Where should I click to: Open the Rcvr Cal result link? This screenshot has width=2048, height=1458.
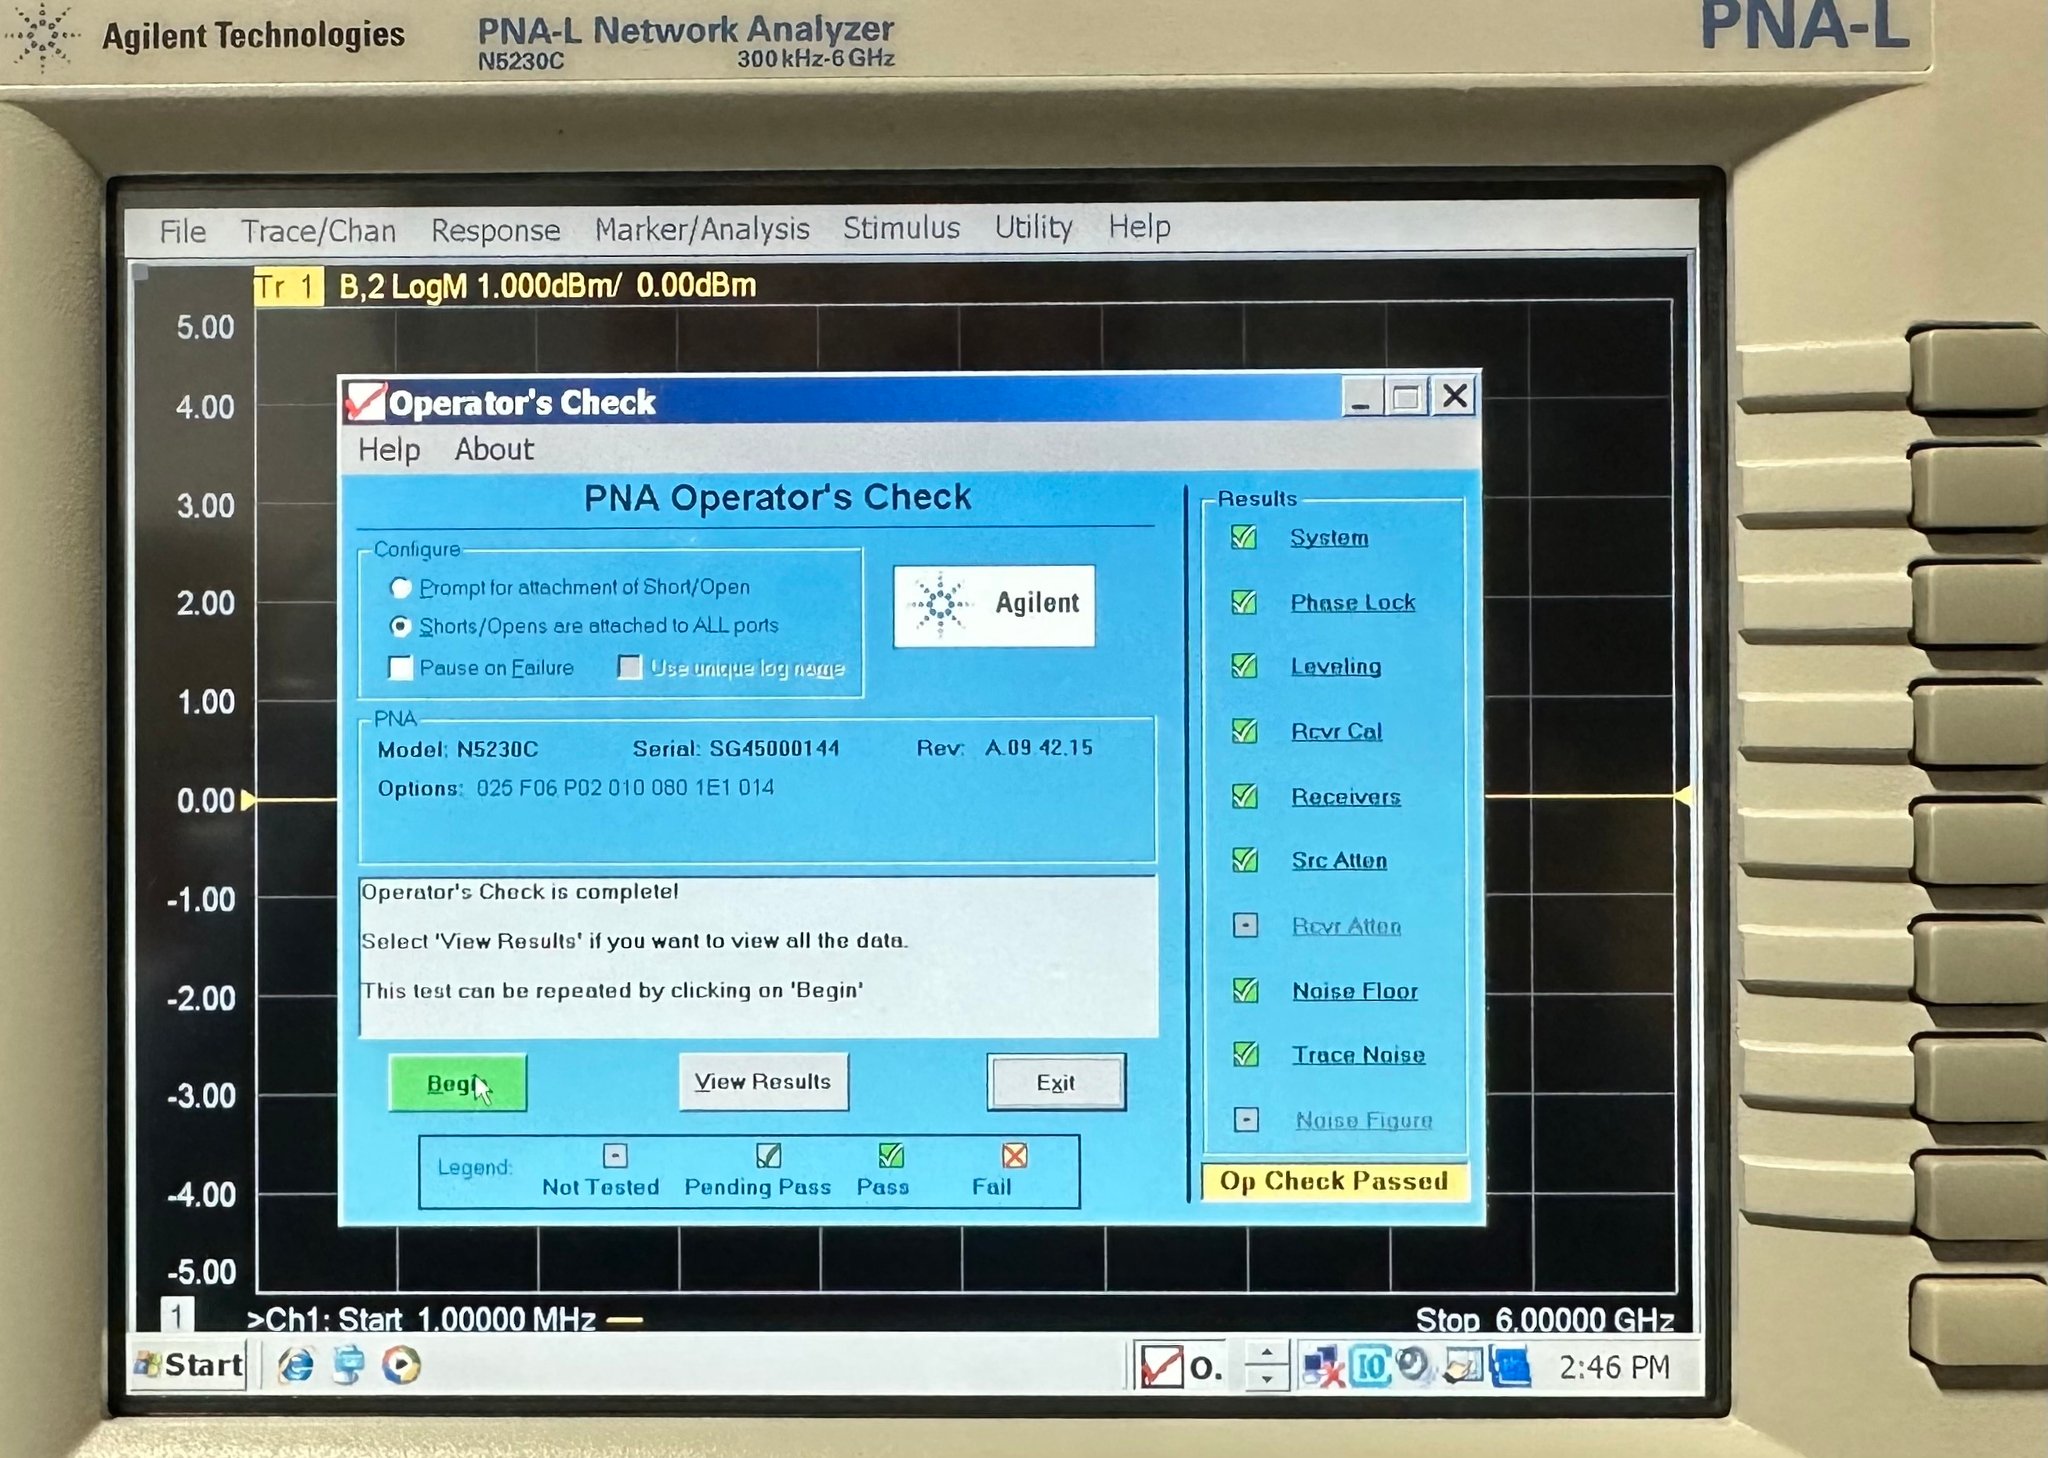pyautogui.click(x=1337, y=731)
